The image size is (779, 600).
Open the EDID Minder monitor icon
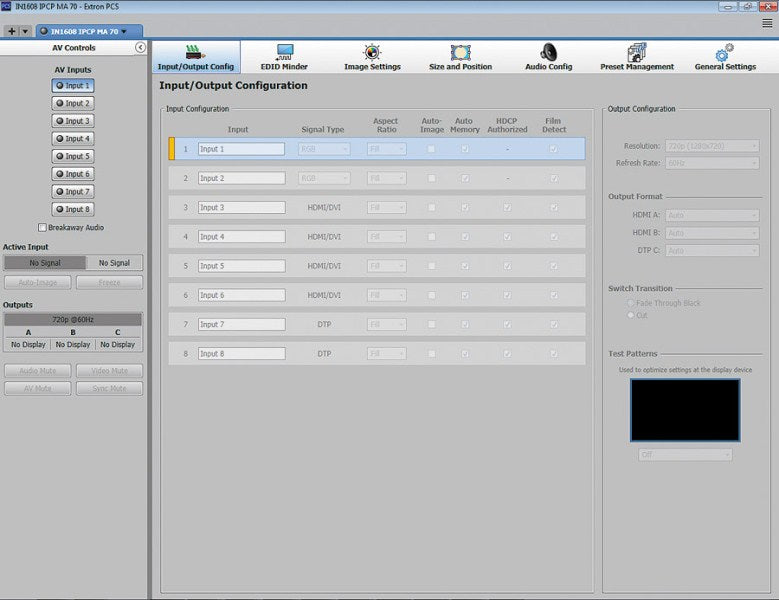(284, 52)
